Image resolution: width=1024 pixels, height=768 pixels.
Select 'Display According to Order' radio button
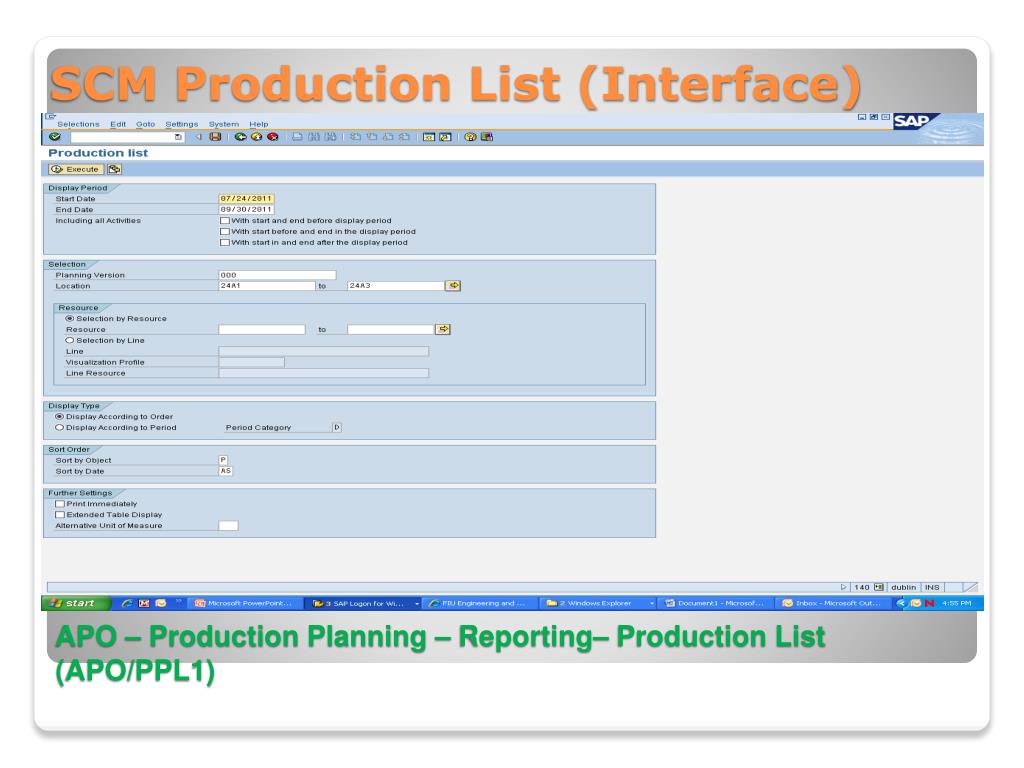pyautogui.click(x=59, y=417)
